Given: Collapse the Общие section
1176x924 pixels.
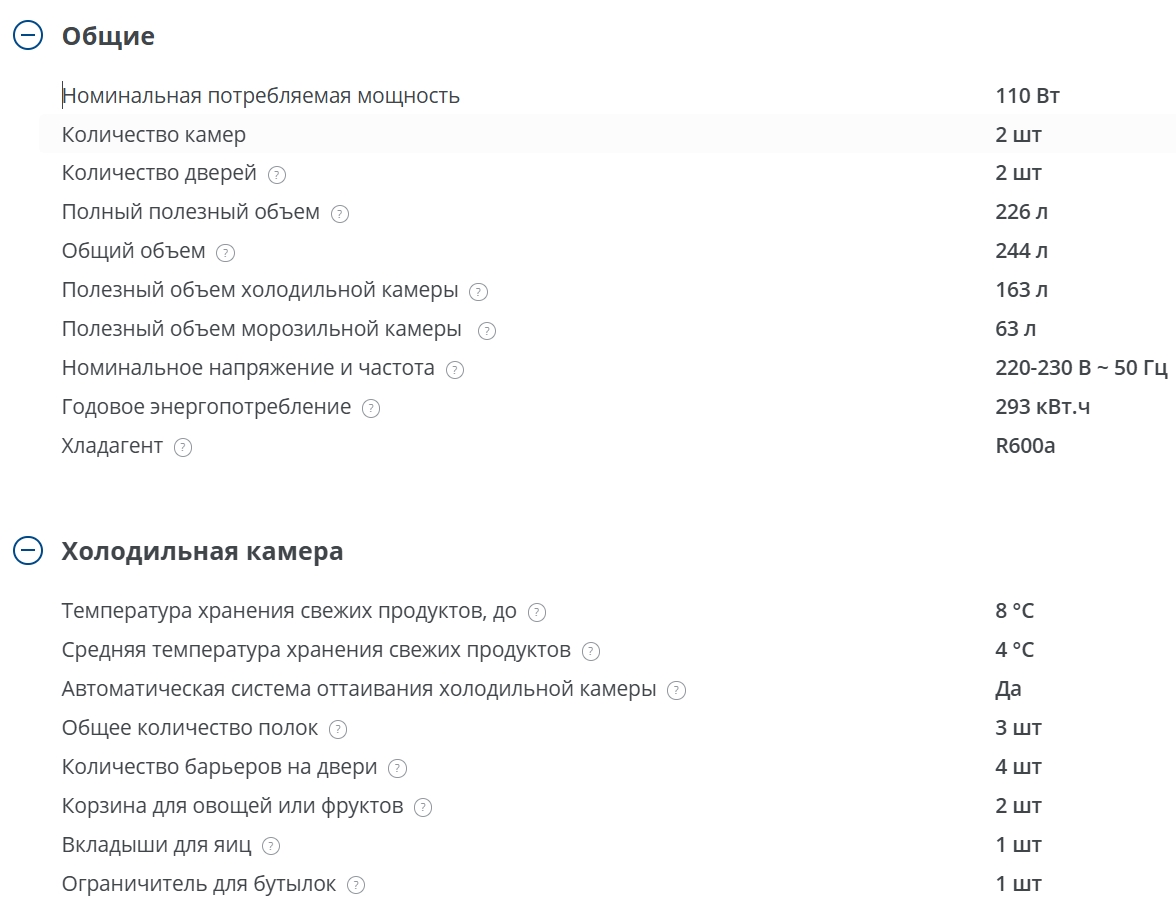Looking at the screenshot, I should pos(28,35).
